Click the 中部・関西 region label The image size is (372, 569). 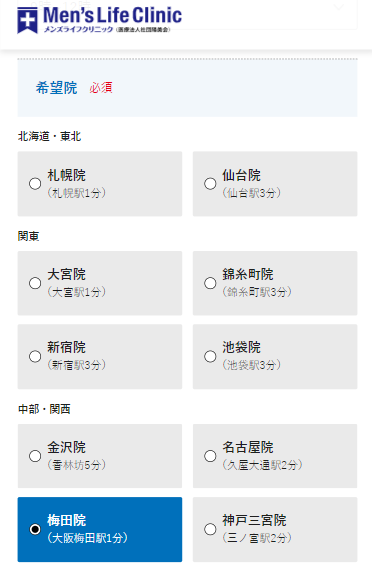coord(44,409)
